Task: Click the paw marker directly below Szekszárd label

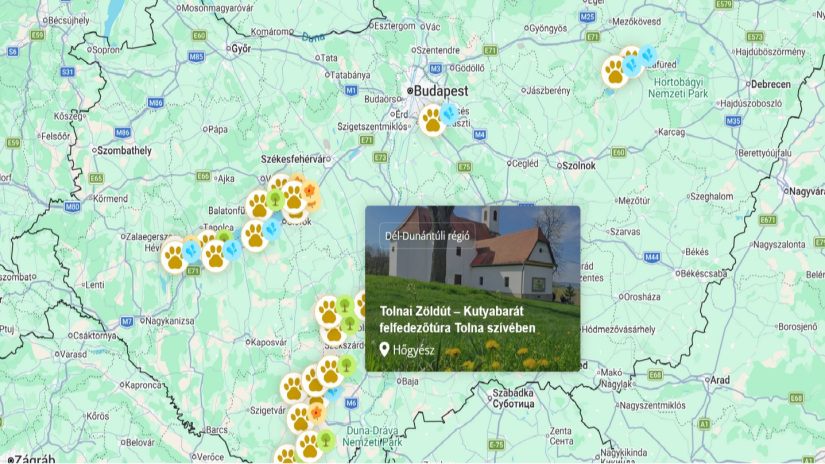Action: click(x=330, y=371)
